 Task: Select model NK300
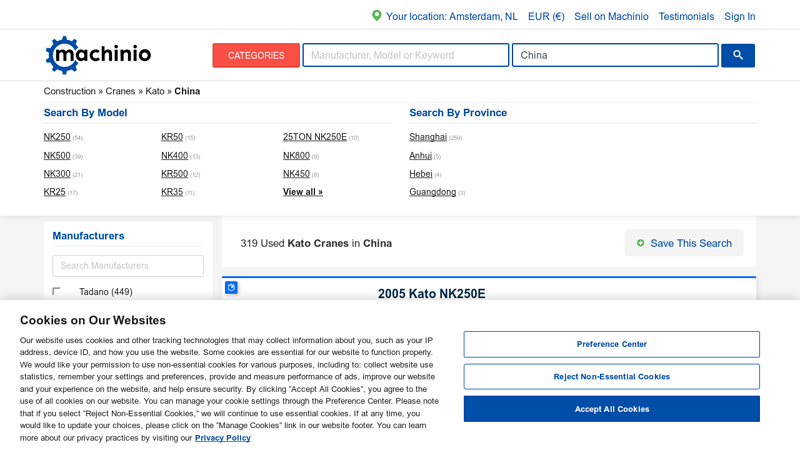point(57,174)
